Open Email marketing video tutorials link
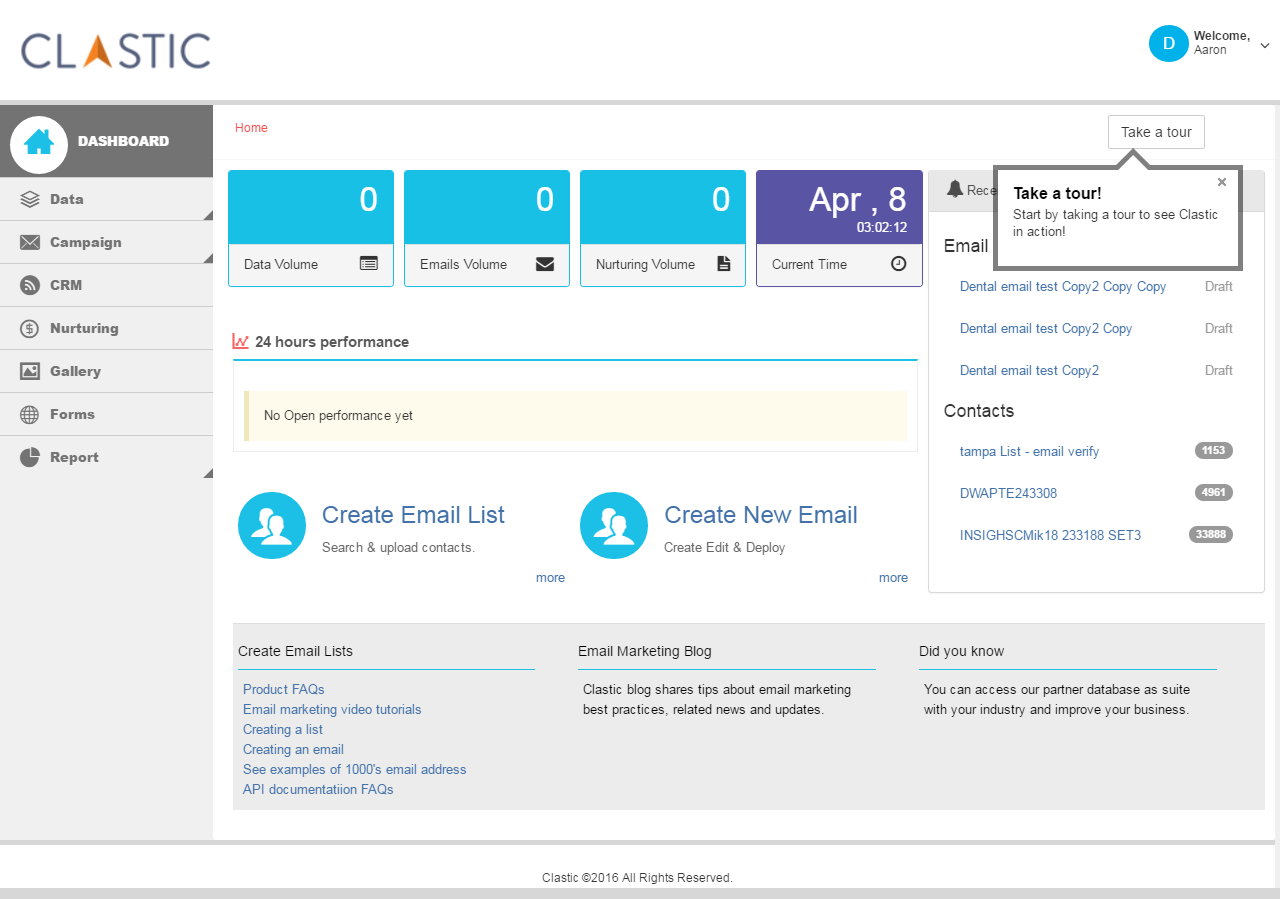The height and width of the screenshot is (899, 1280). click(332, 709)
